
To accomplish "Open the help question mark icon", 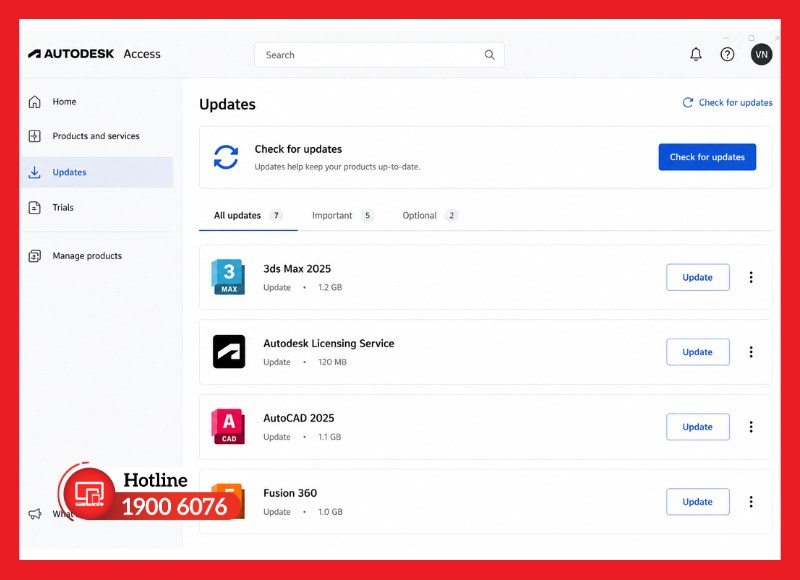I will [727, 54].
